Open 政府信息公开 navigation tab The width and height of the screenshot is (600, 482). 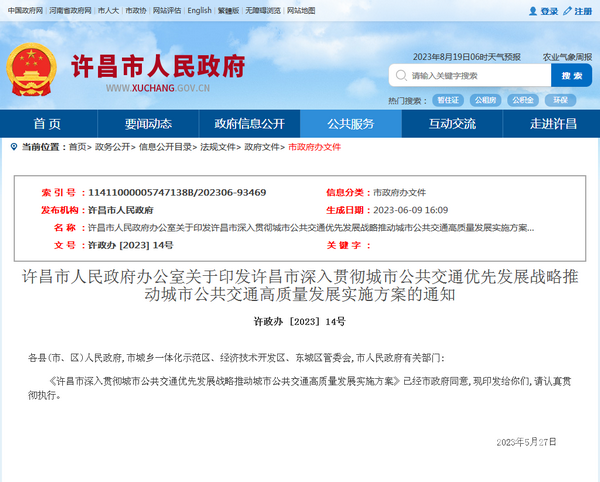[249, 124]
